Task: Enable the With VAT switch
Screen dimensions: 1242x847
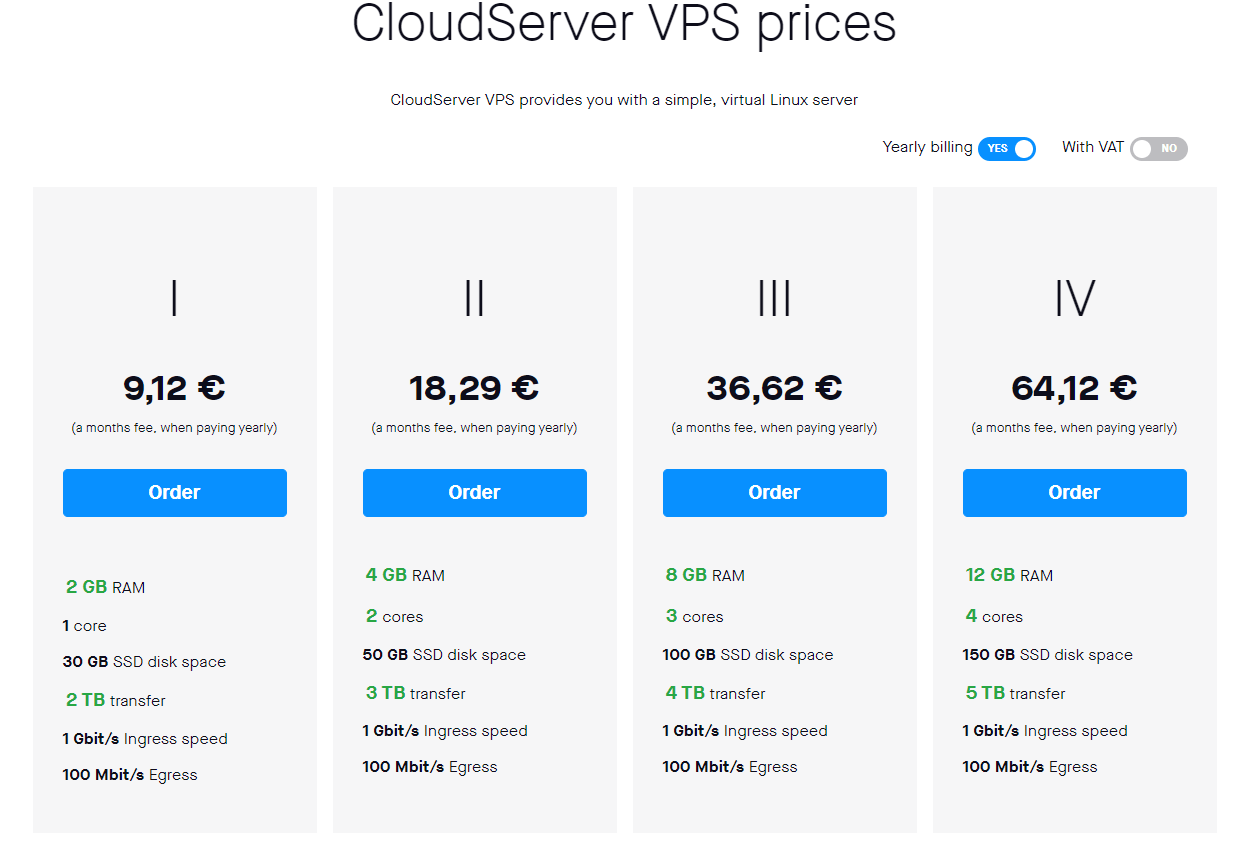Action: (x=1158, y=149)
